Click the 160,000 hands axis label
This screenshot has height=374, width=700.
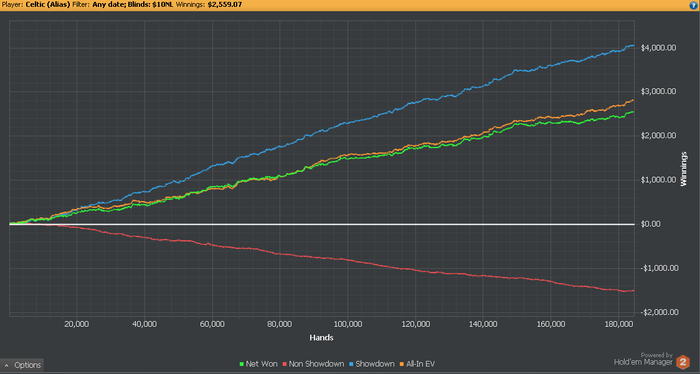pyautogui.click(x=551, y=324)
